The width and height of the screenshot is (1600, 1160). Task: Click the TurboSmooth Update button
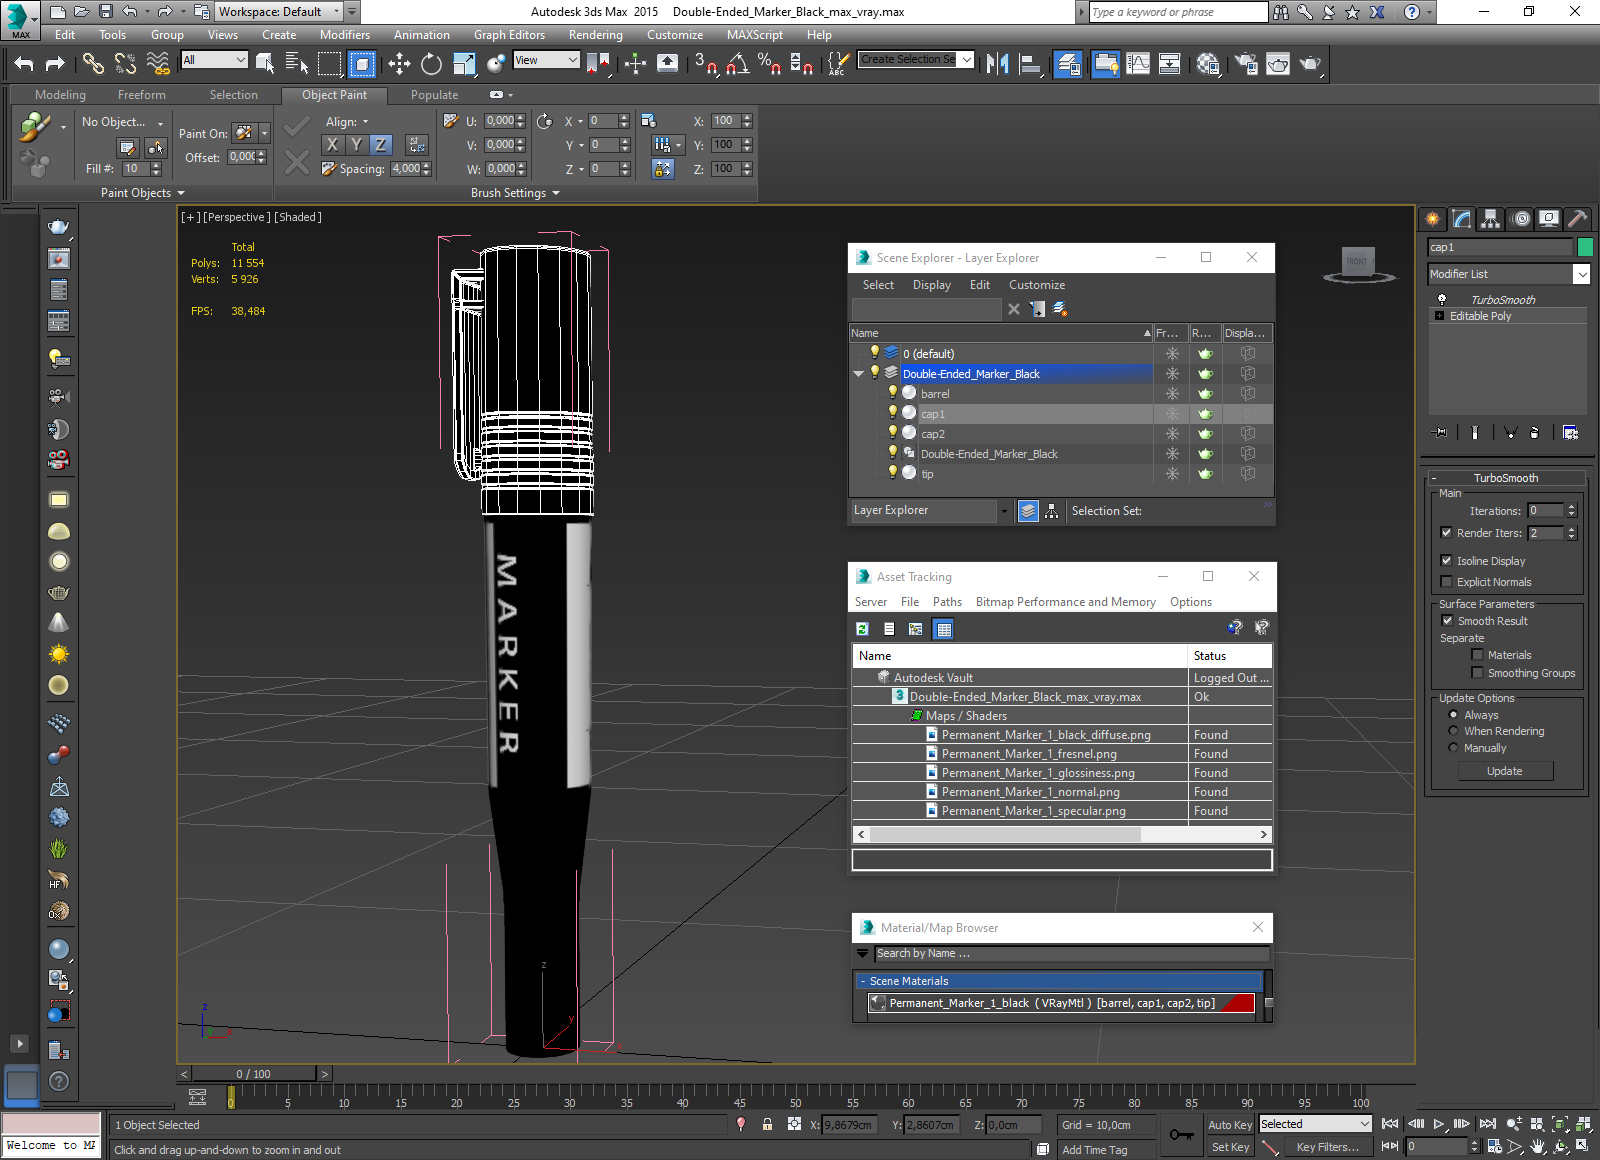(x=1505, y=771)
